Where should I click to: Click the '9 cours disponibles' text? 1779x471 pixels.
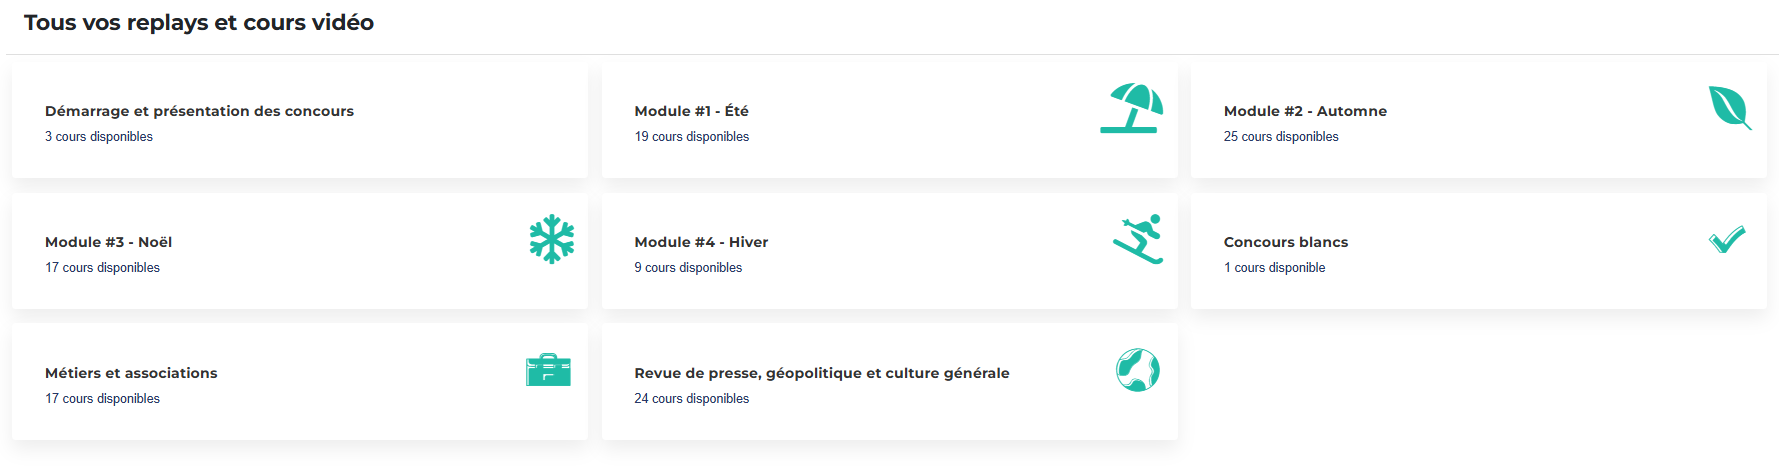[688, 268]
